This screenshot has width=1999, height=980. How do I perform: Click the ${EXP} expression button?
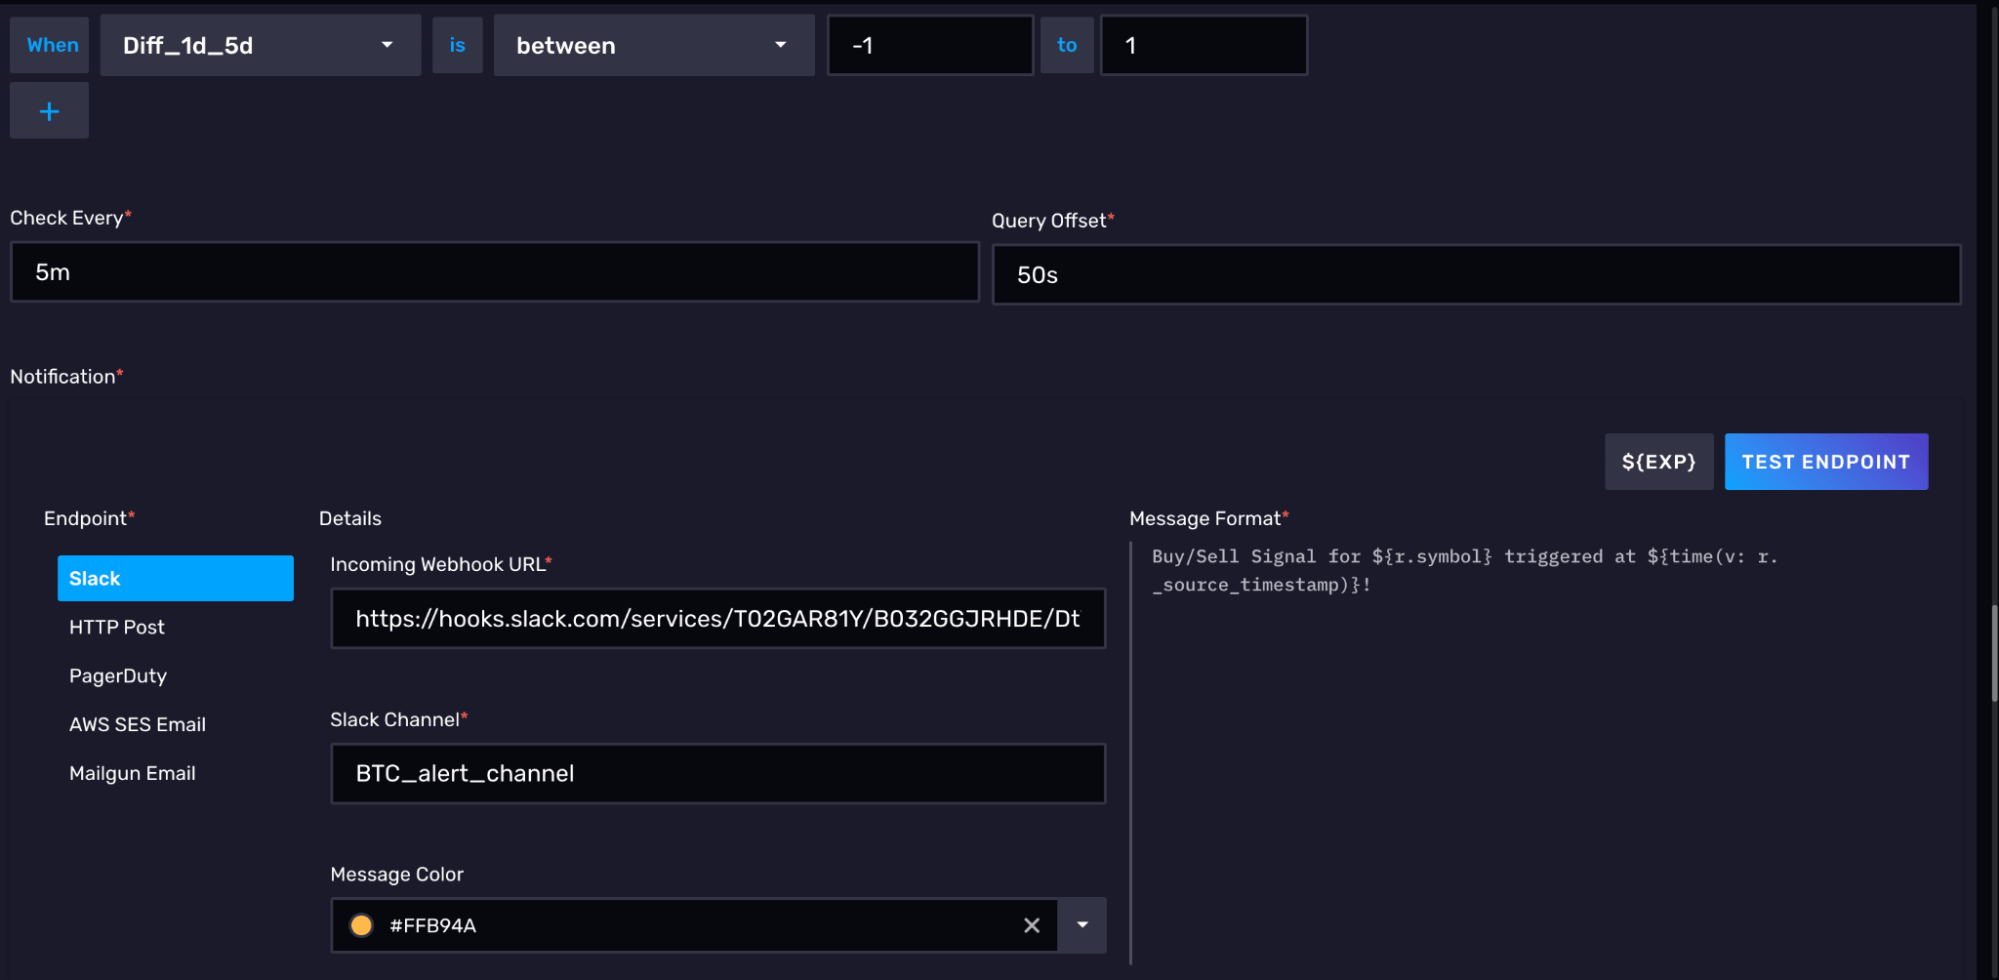1658,461
